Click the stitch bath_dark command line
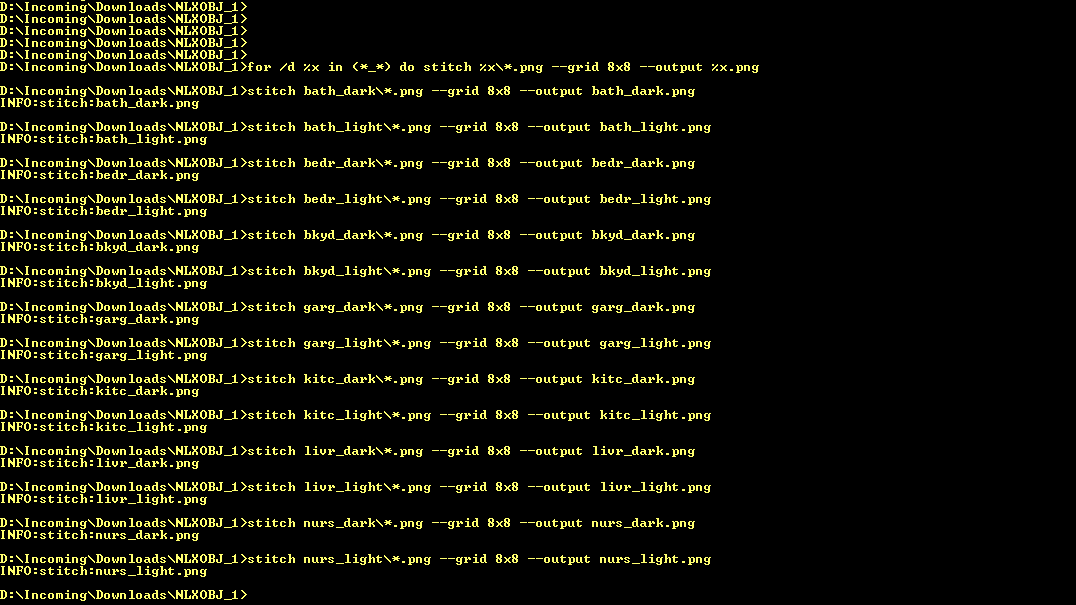 (x=348, y=91)
